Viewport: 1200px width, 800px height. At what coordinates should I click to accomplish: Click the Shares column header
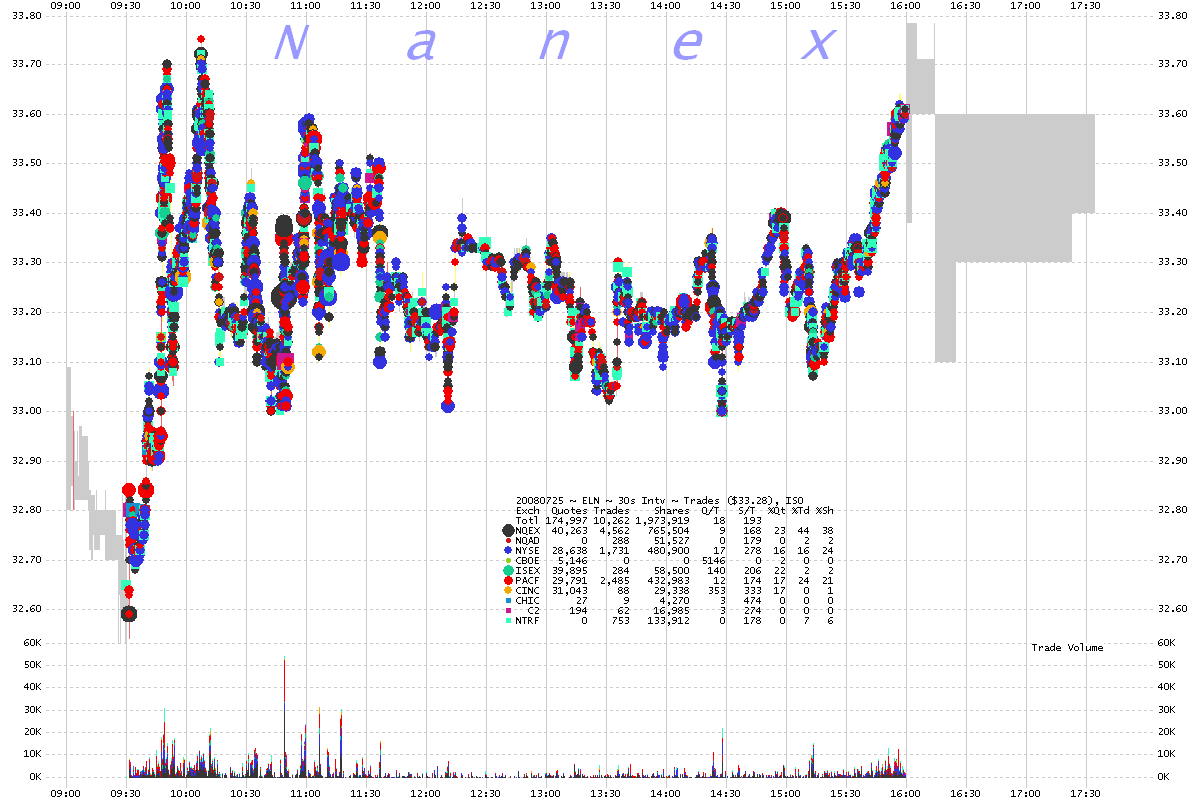click(x=672, y=511)
